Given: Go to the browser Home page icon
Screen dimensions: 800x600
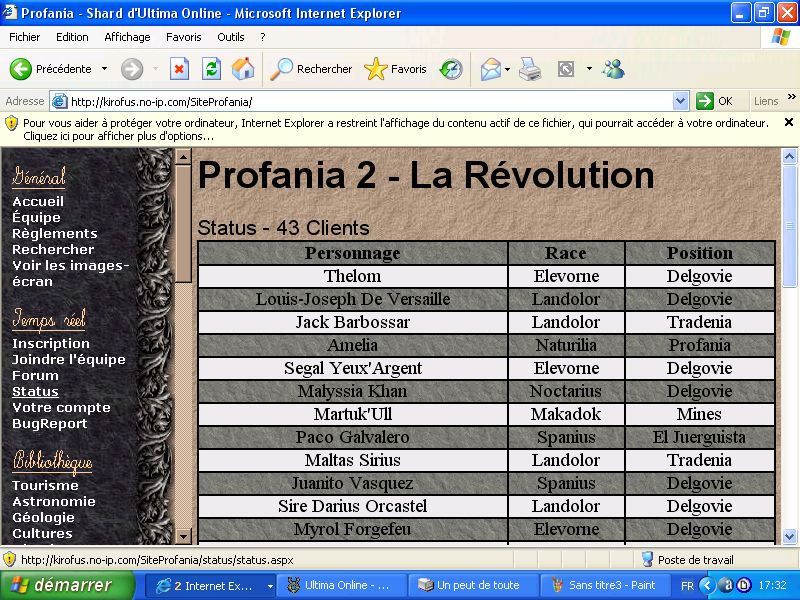Looking at the screenshot, I should 243,69.
